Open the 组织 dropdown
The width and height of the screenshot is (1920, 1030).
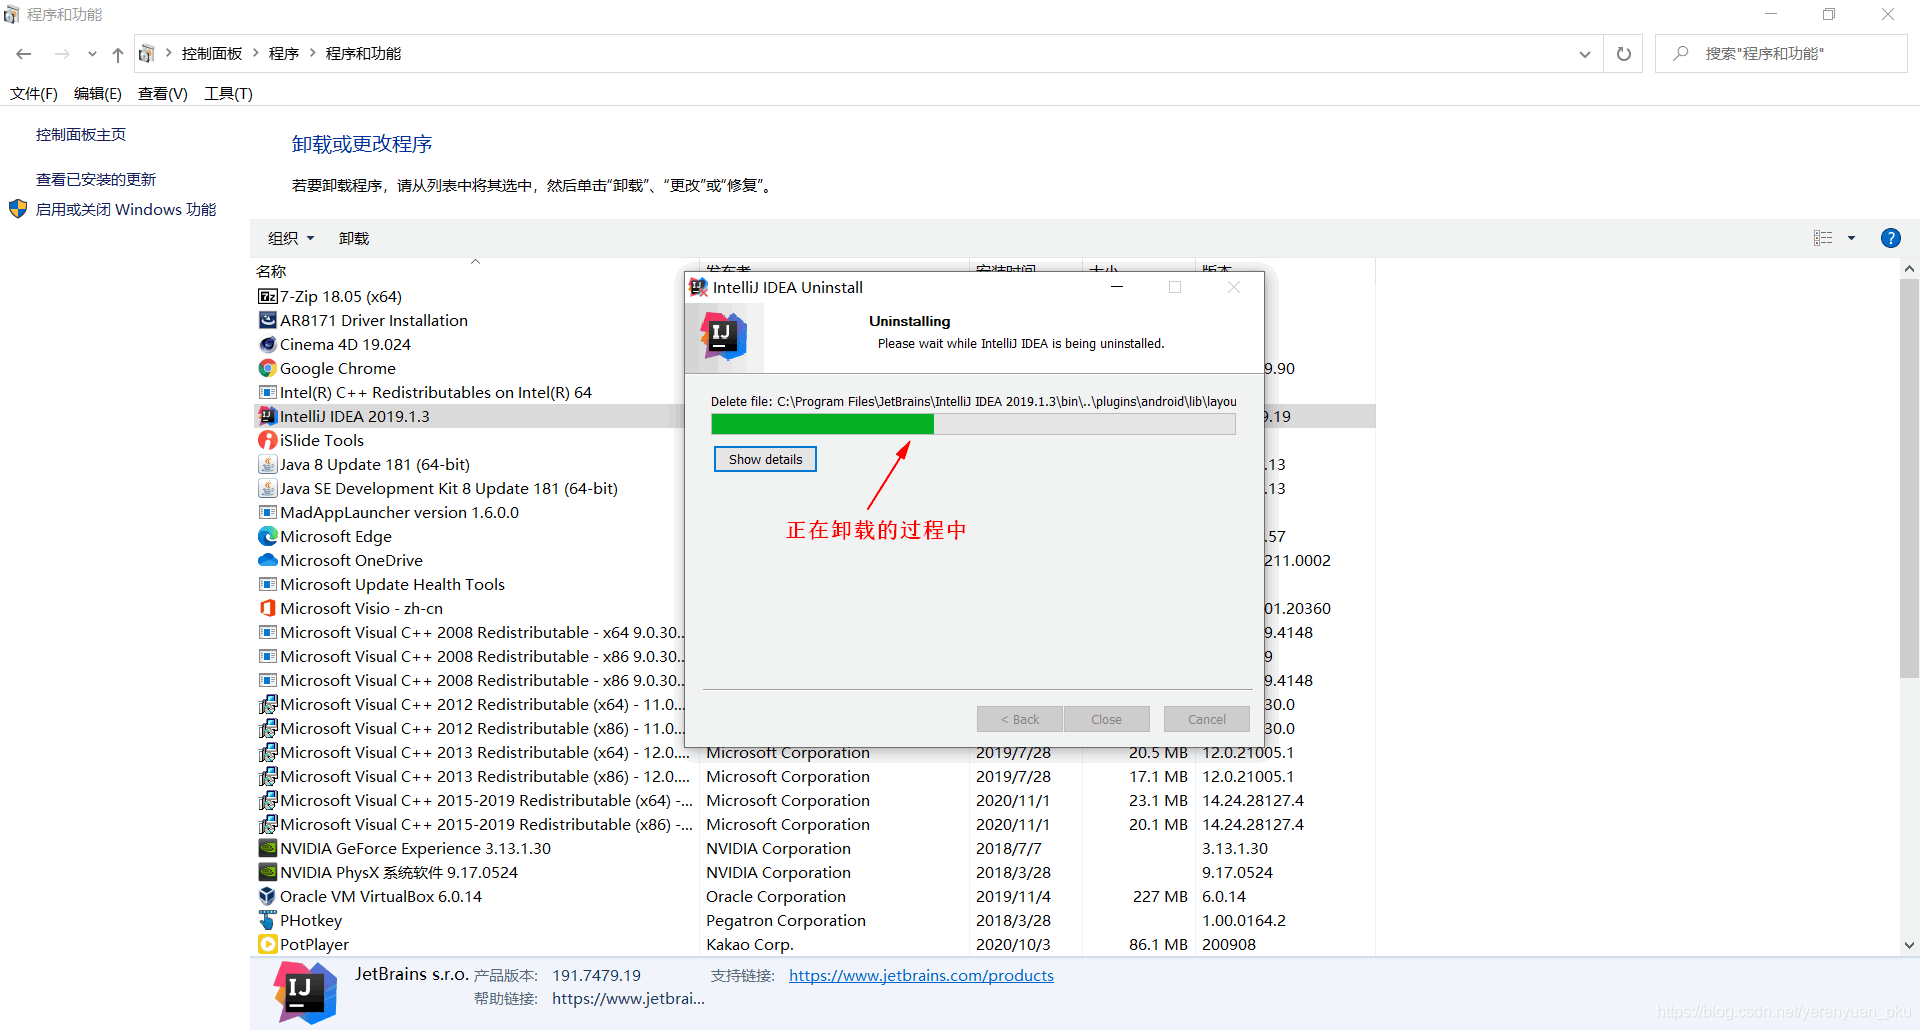coord(291,238)
